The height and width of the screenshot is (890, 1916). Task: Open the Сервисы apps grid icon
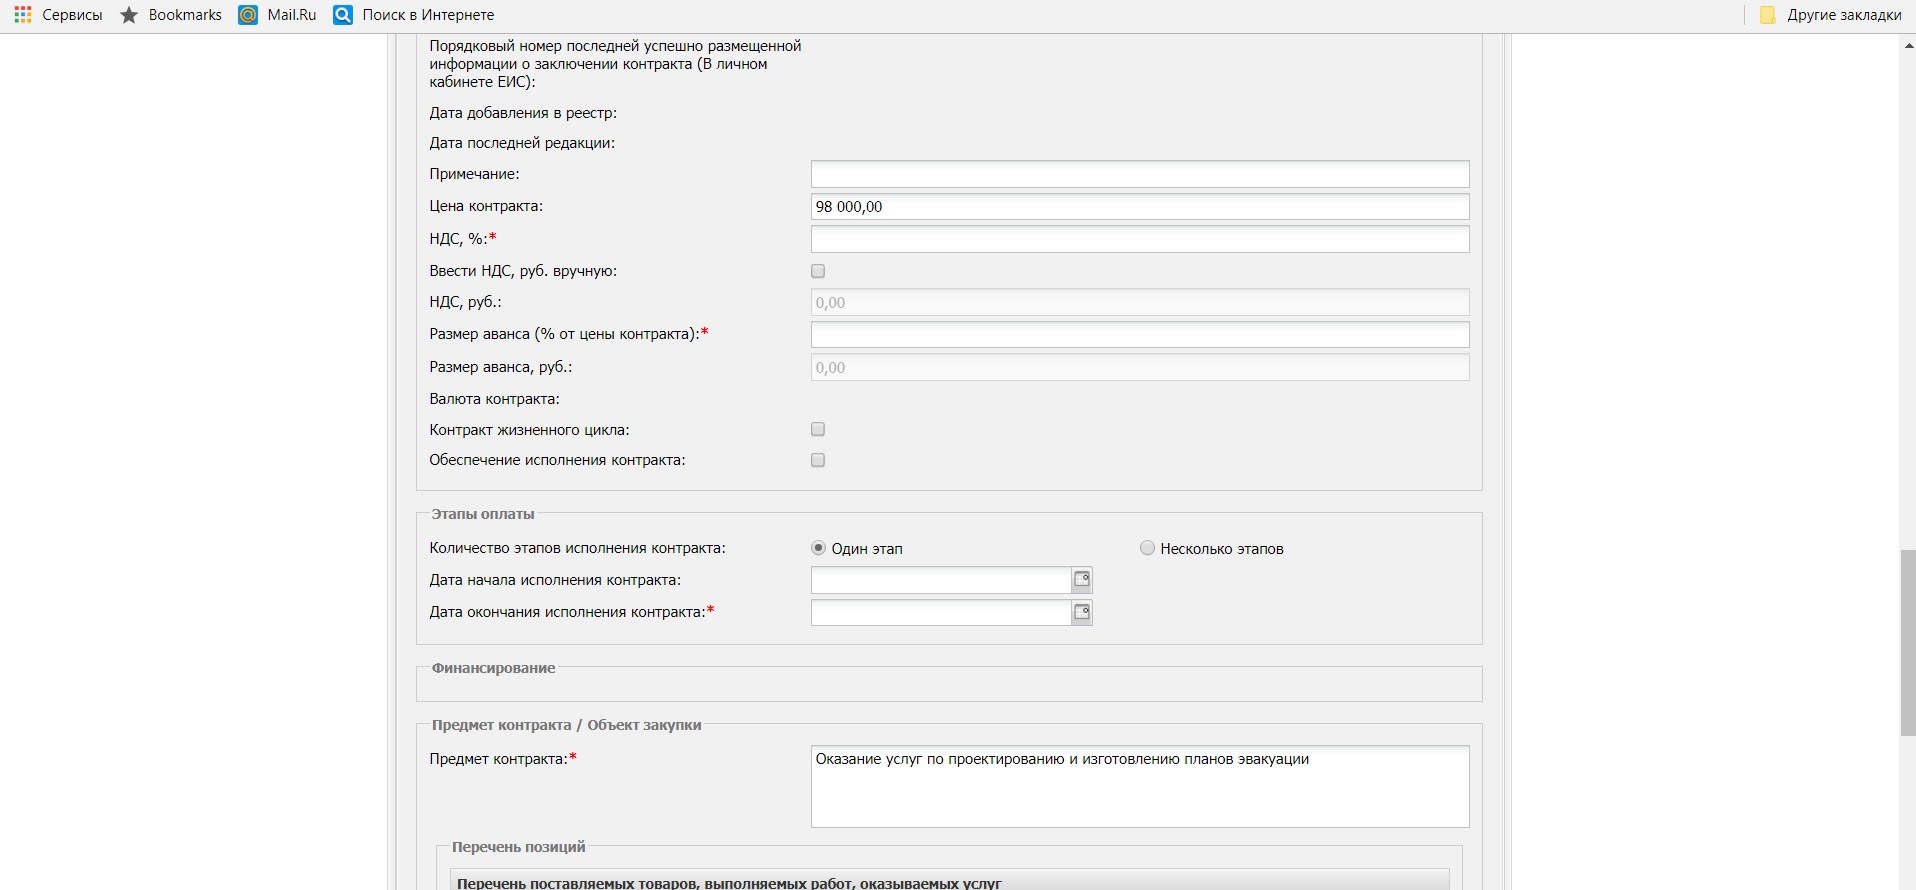click(x=23, y=15)
